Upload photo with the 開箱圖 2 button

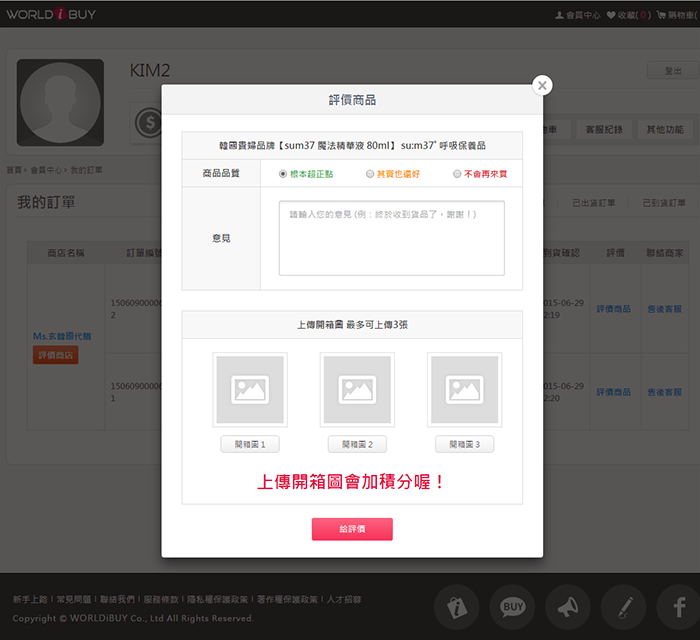(357, 444)
